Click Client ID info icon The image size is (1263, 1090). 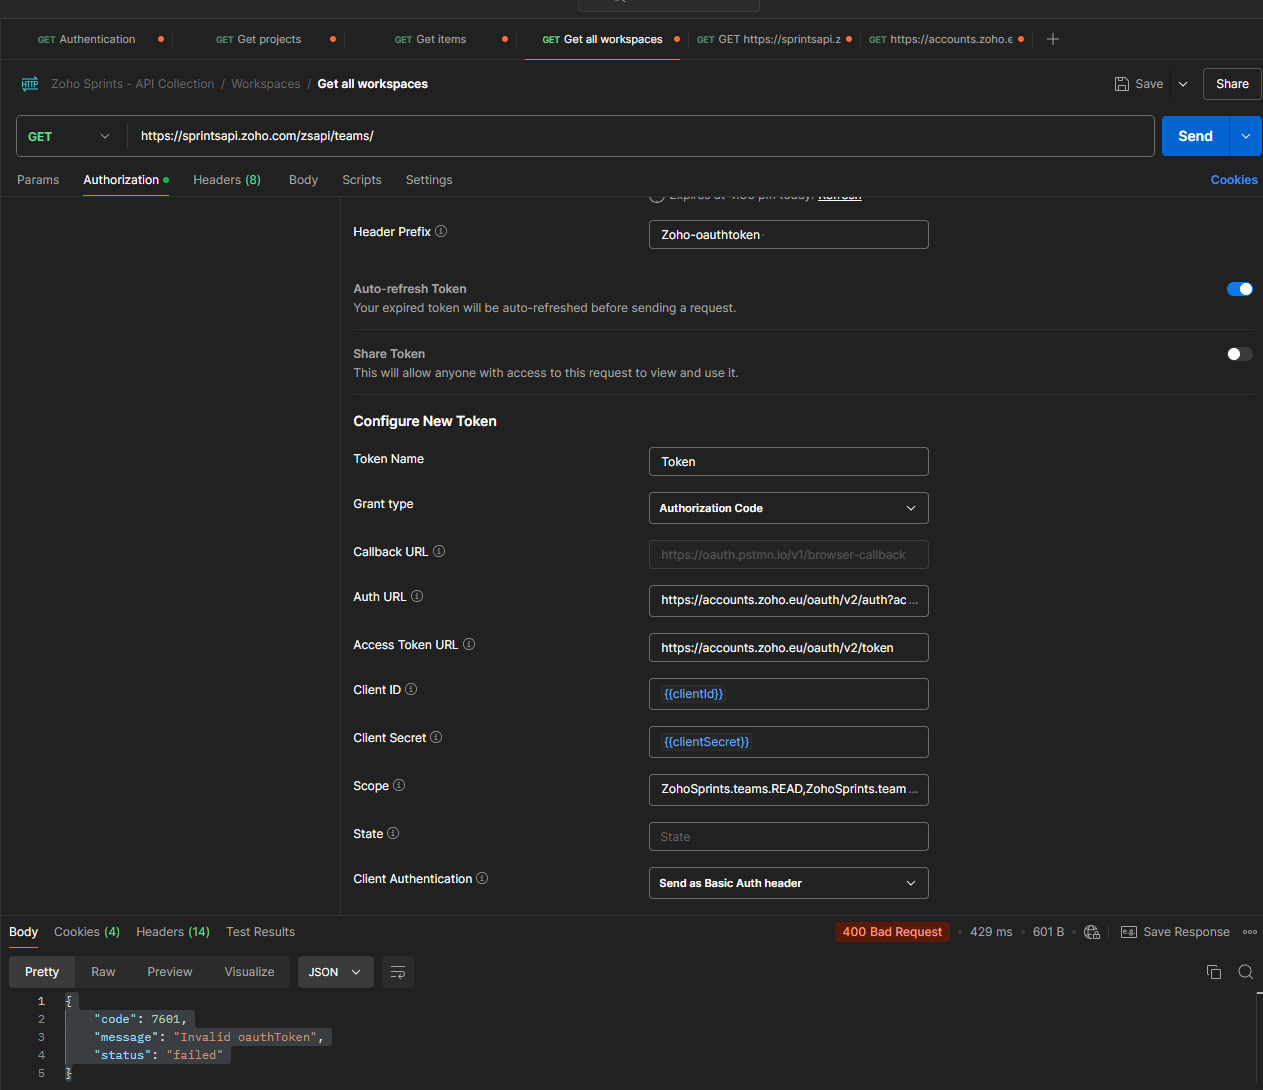click(x=411, y=689)
